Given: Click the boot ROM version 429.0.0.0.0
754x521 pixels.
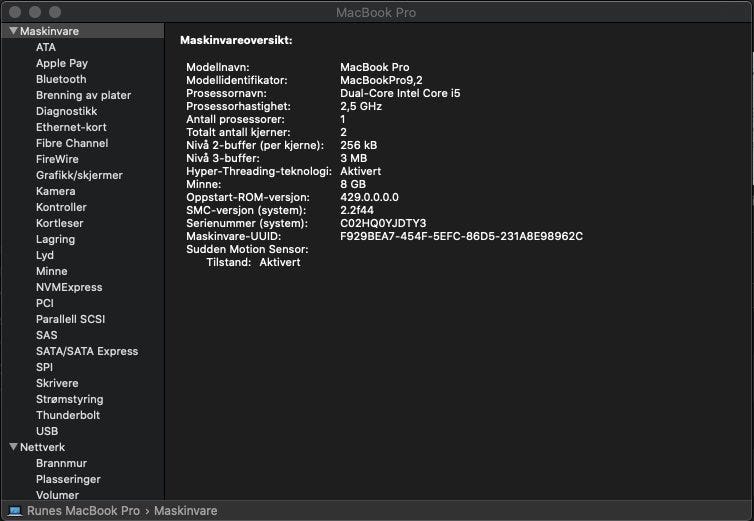Looking at the screenshot, I should 369,197.
